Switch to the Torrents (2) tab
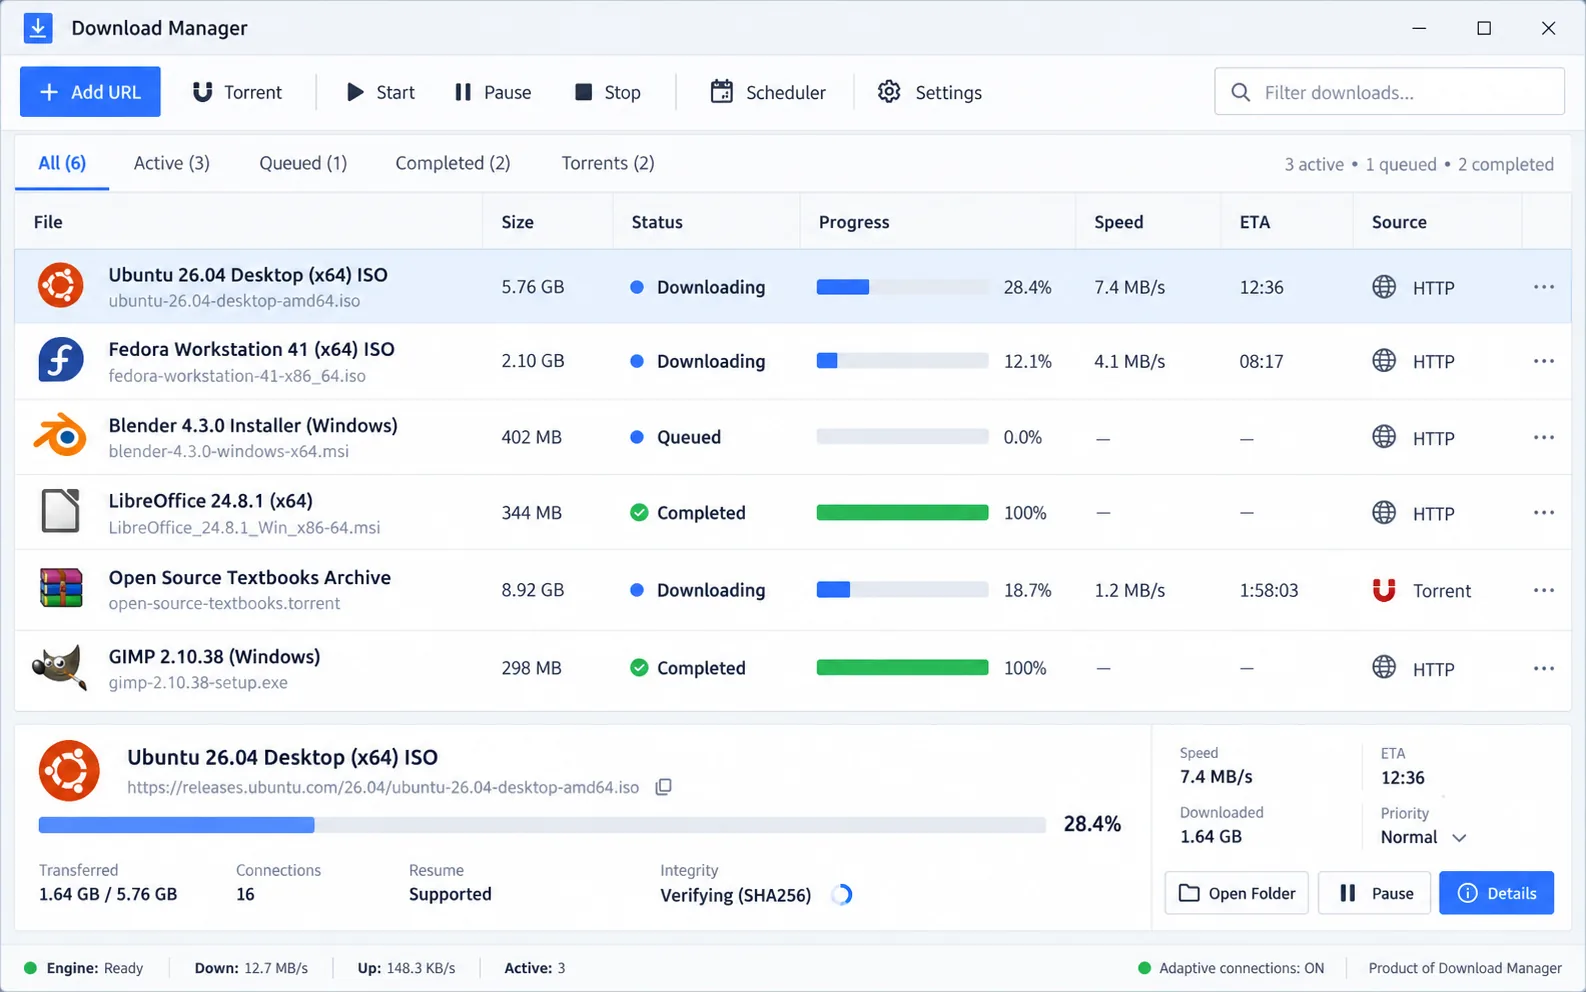Screen dimensions: 1586x992 [x=608, y=163]
